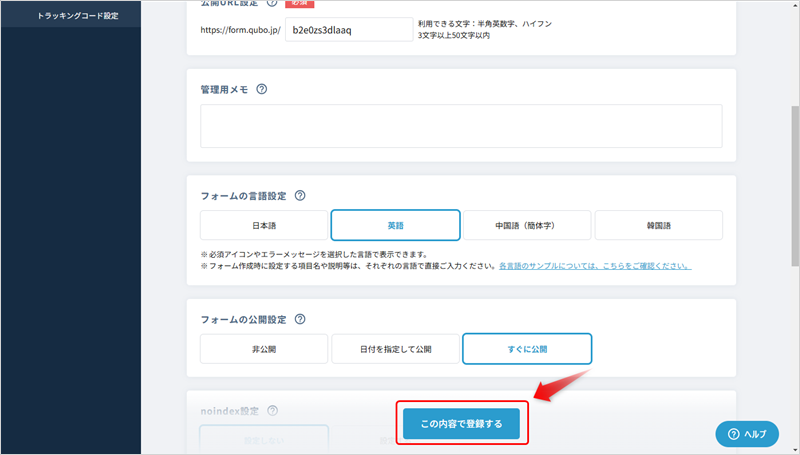This screenshot has height=455, width=800.
Task: Open the ヘルプ floating button
Action: coord(747,433)
